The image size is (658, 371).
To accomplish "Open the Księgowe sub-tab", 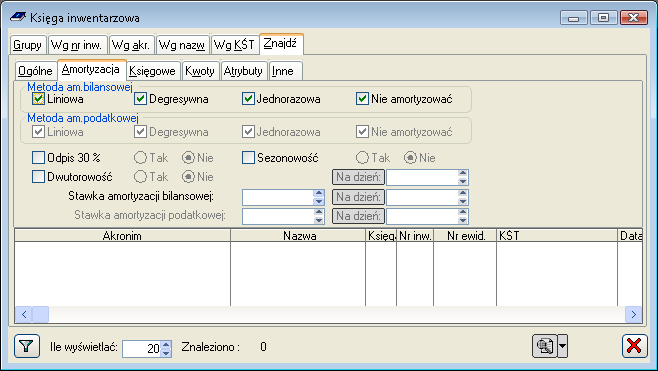I will pyautogui.click(x=153, y=71).
